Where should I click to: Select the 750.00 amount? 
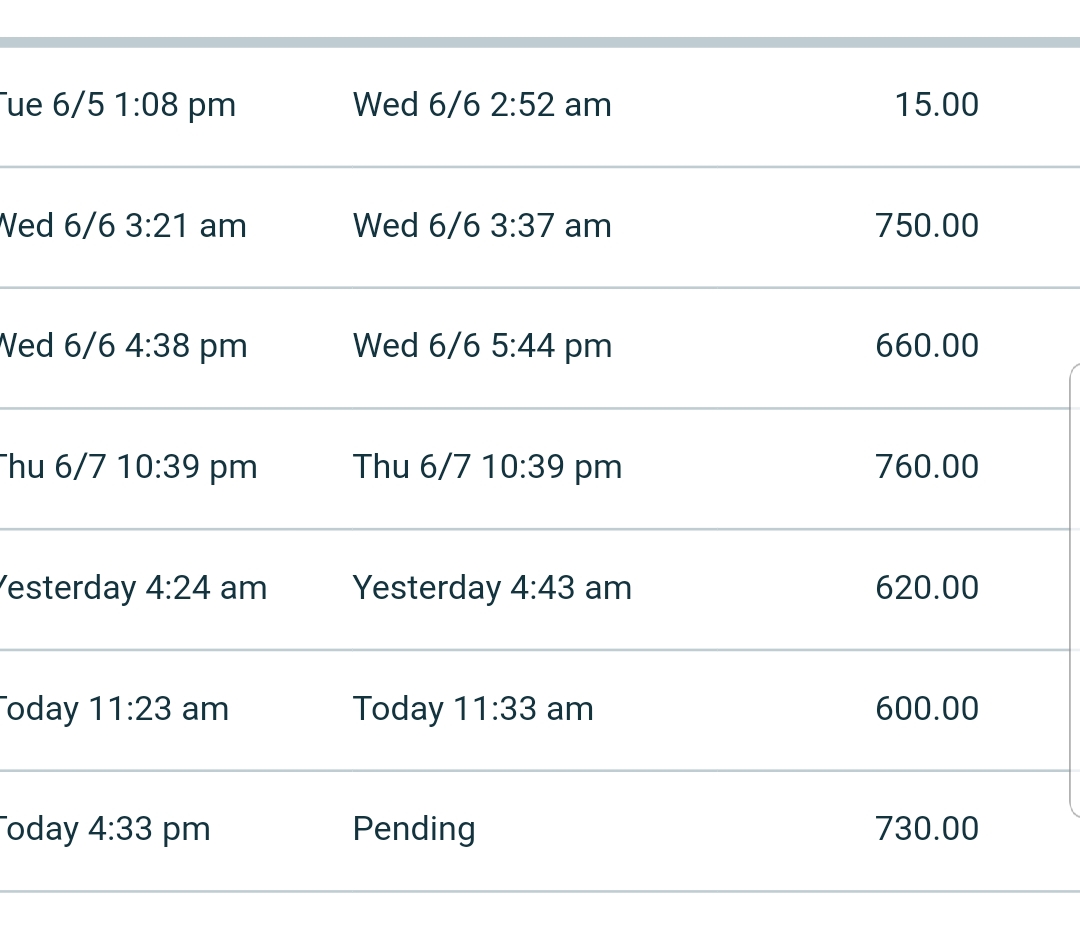pos(926,226)
